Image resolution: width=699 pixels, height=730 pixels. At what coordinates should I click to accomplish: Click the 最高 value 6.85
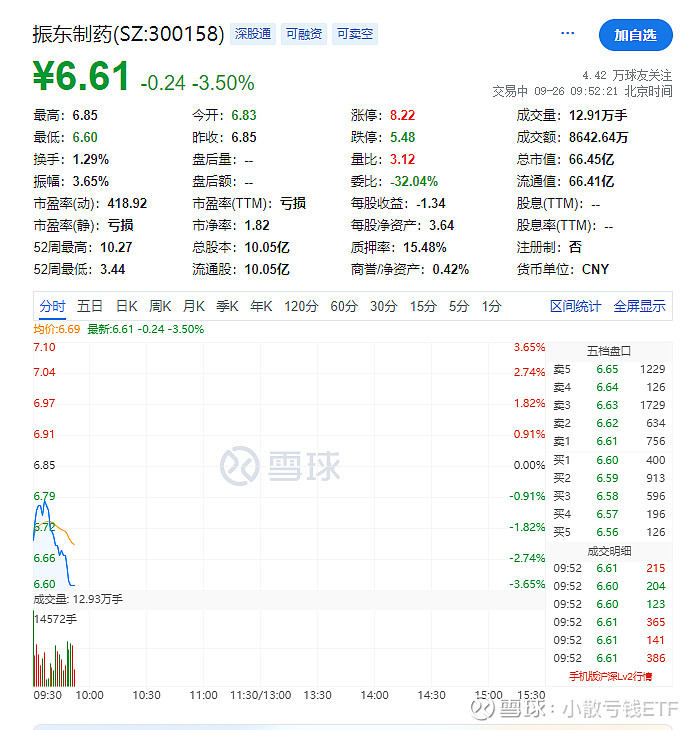pyautogui.click(x=85, y=115)
